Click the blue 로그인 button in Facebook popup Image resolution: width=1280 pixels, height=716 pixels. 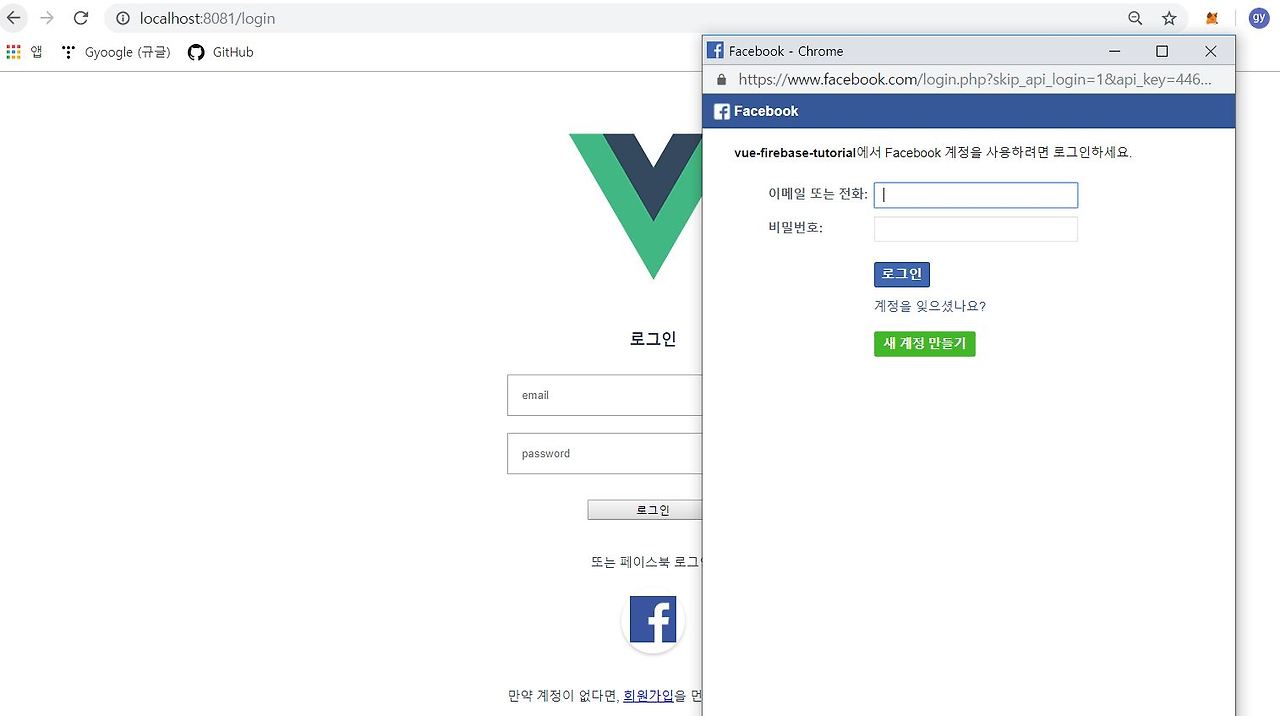pyautogui.click(x=902, y=274)
